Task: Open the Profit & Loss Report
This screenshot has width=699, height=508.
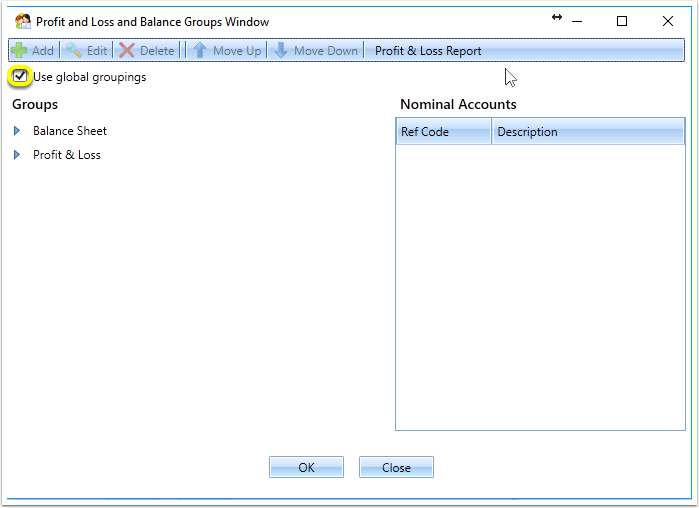Action: [428, 51]
